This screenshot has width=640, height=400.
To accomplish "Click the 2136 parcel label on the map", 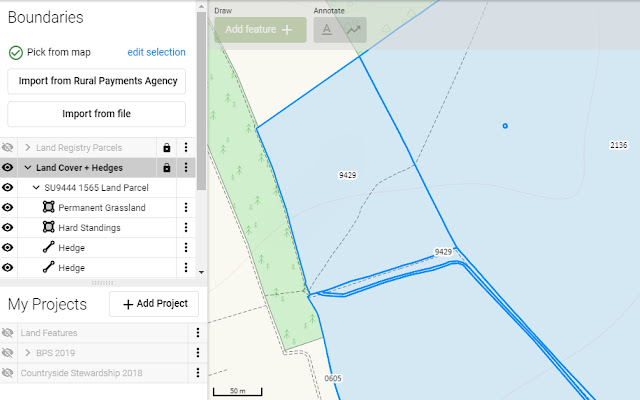I will tap(618, 145).
